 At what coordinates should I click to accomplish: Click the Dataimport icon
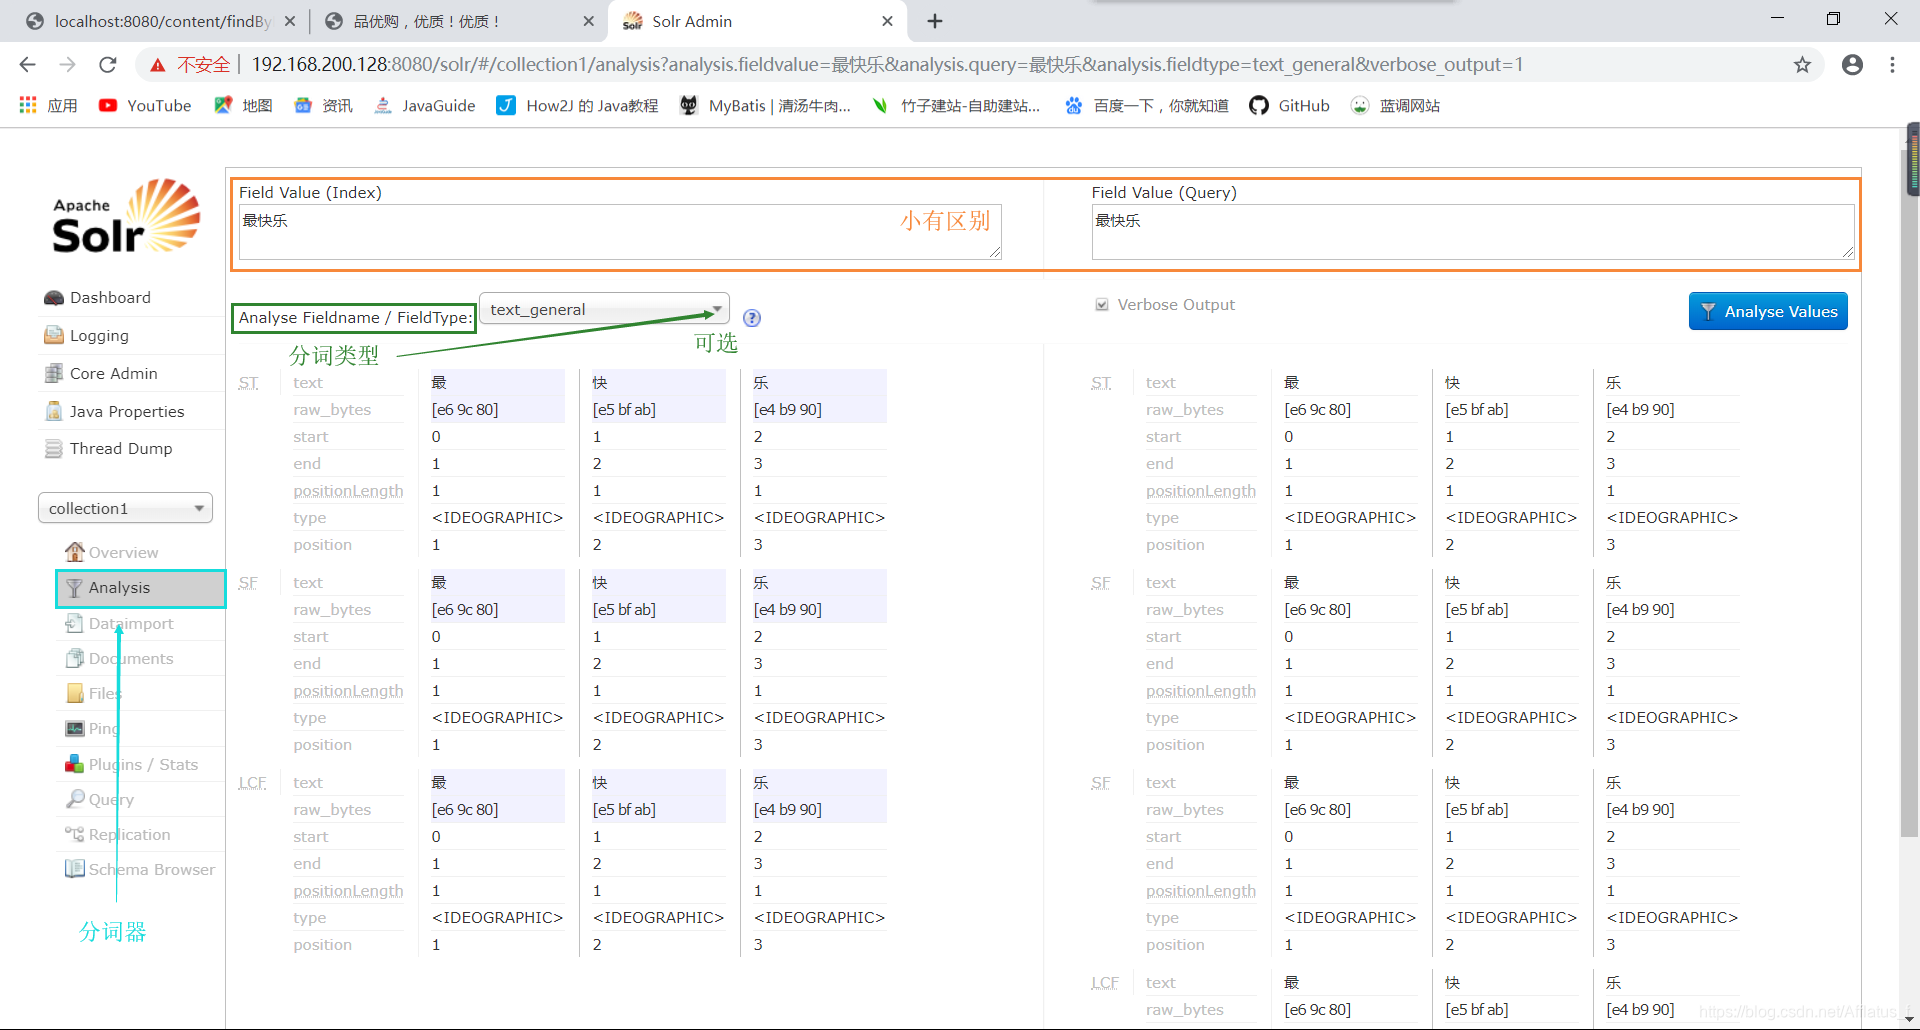point(74,623)
